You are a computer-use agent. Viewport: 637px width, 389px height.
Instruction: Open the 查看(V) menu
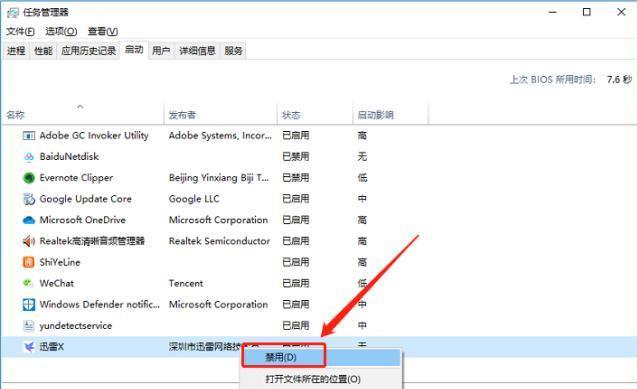pos(103,31)
